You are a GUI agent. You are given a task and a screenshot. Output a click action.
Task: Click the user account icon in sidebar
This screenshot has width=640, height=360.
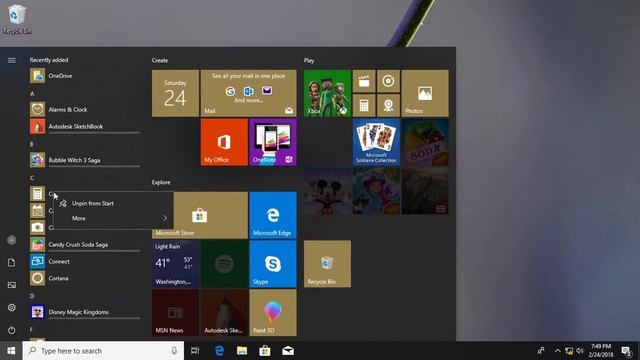(11, 240)
